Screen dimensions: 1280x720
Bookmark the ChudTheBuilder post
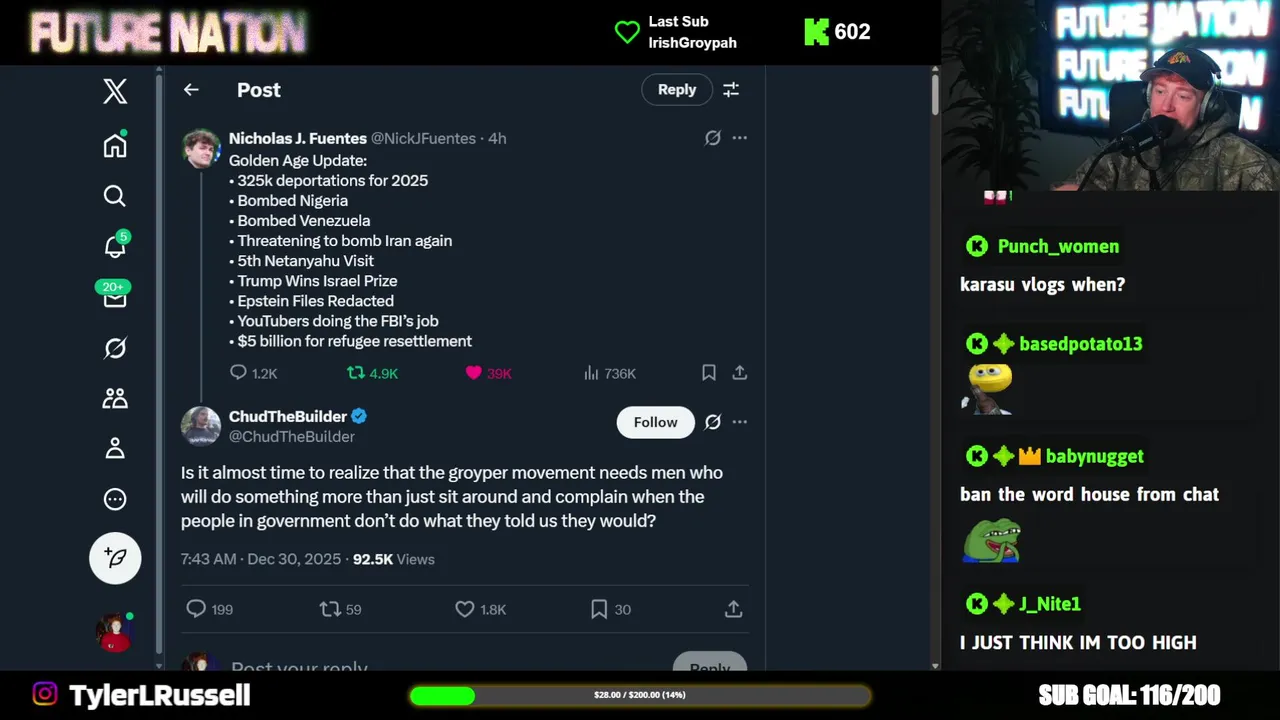pos(599,609)
